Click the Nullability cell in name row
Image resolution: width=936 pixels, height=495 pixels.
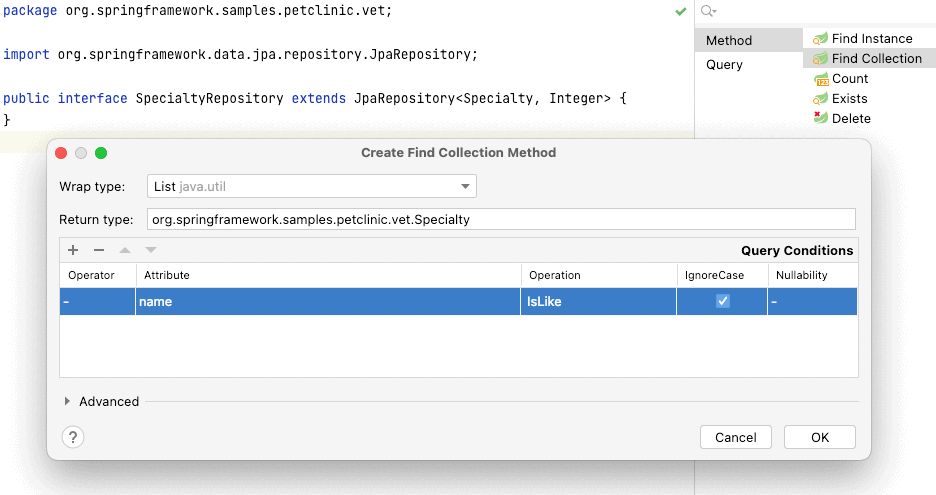coord(812,301)
